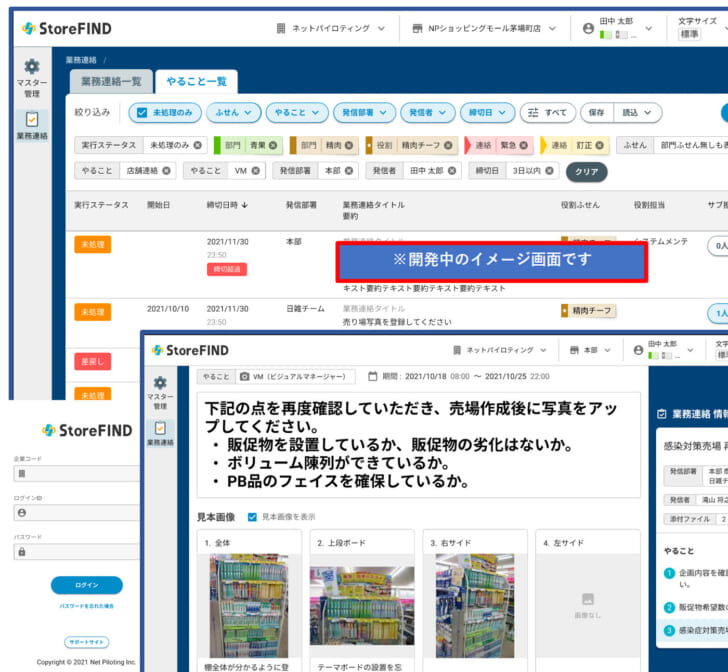728x672 pixels.
Task: Open the NPショッピングモール茅場町店 store dropdown
Action: (x=484, y=29)
